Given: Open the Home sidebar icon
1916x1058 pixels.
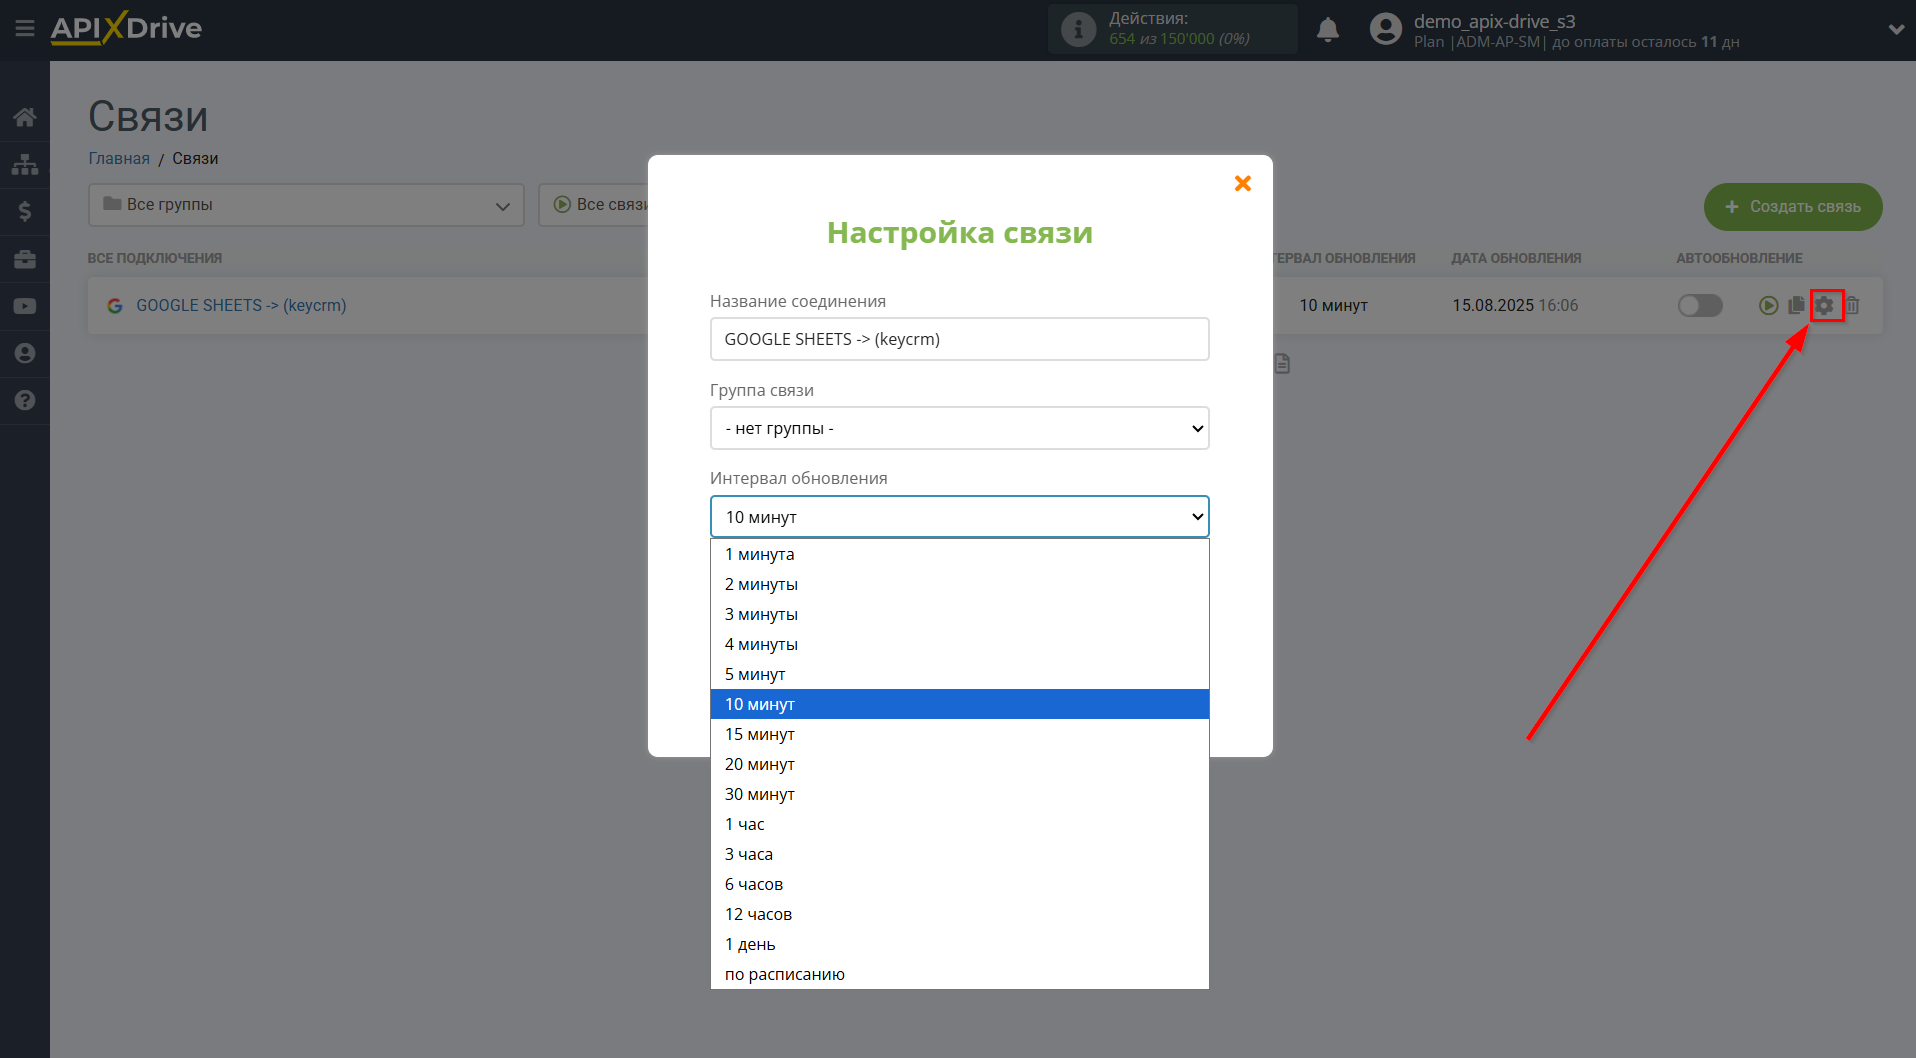Looking at the screenshot, I should [25, 117].
